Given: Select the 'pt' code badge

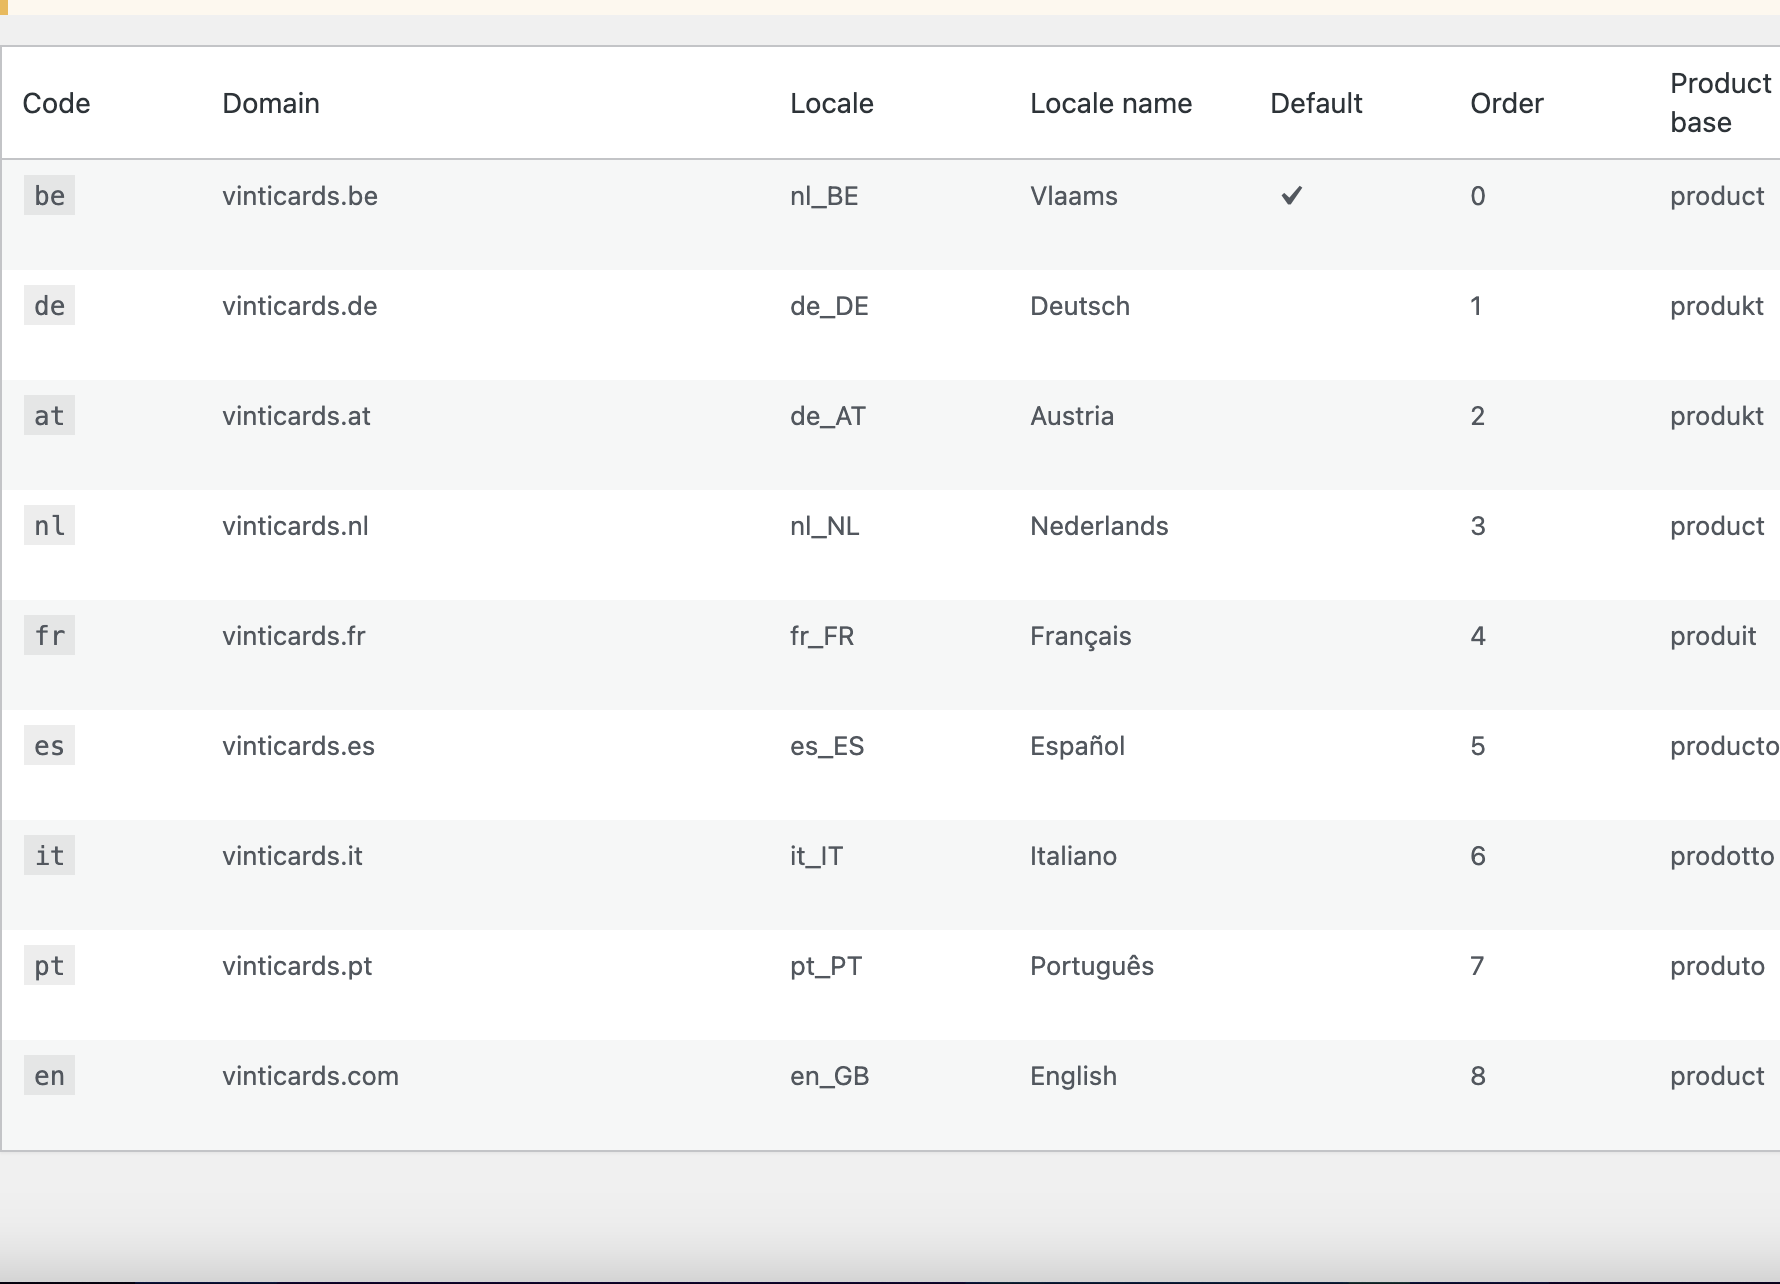Looking at the screenshot, I should tap(49, 966).
